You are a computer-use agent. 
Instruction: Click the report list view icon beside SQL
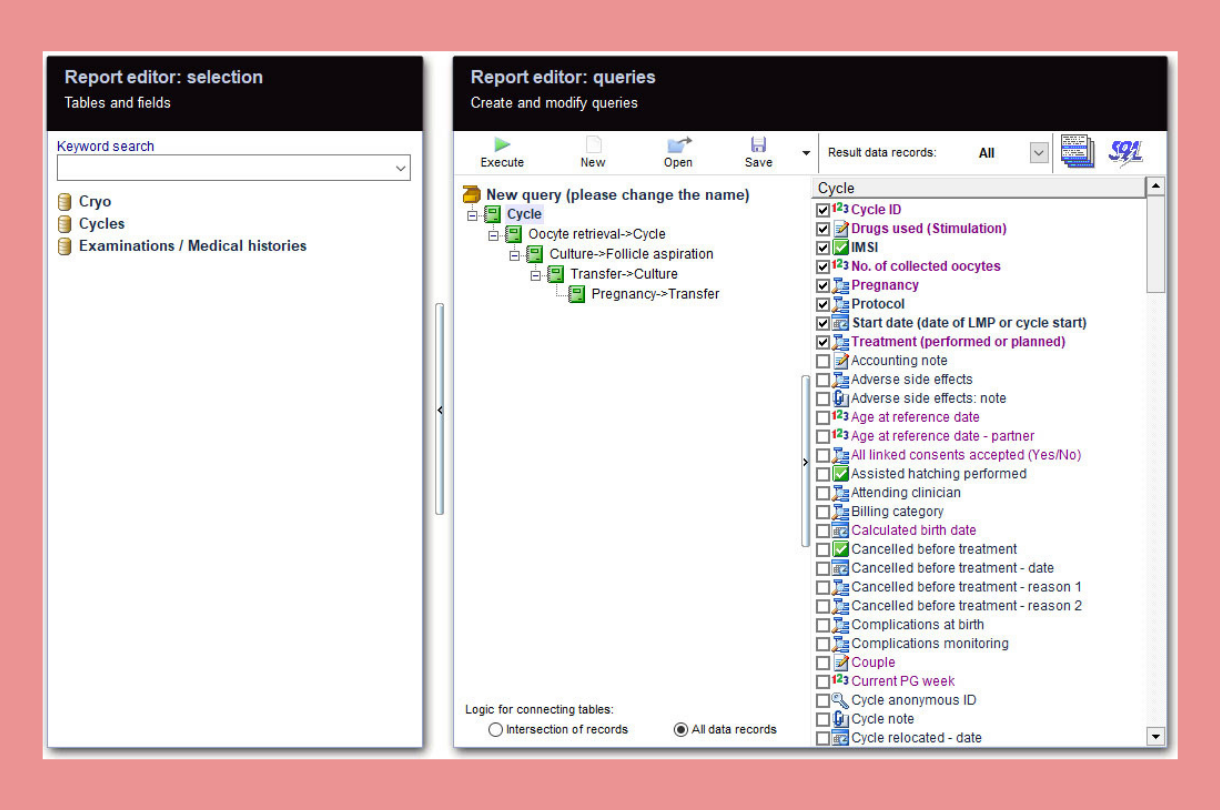[x=1077, y=152]
